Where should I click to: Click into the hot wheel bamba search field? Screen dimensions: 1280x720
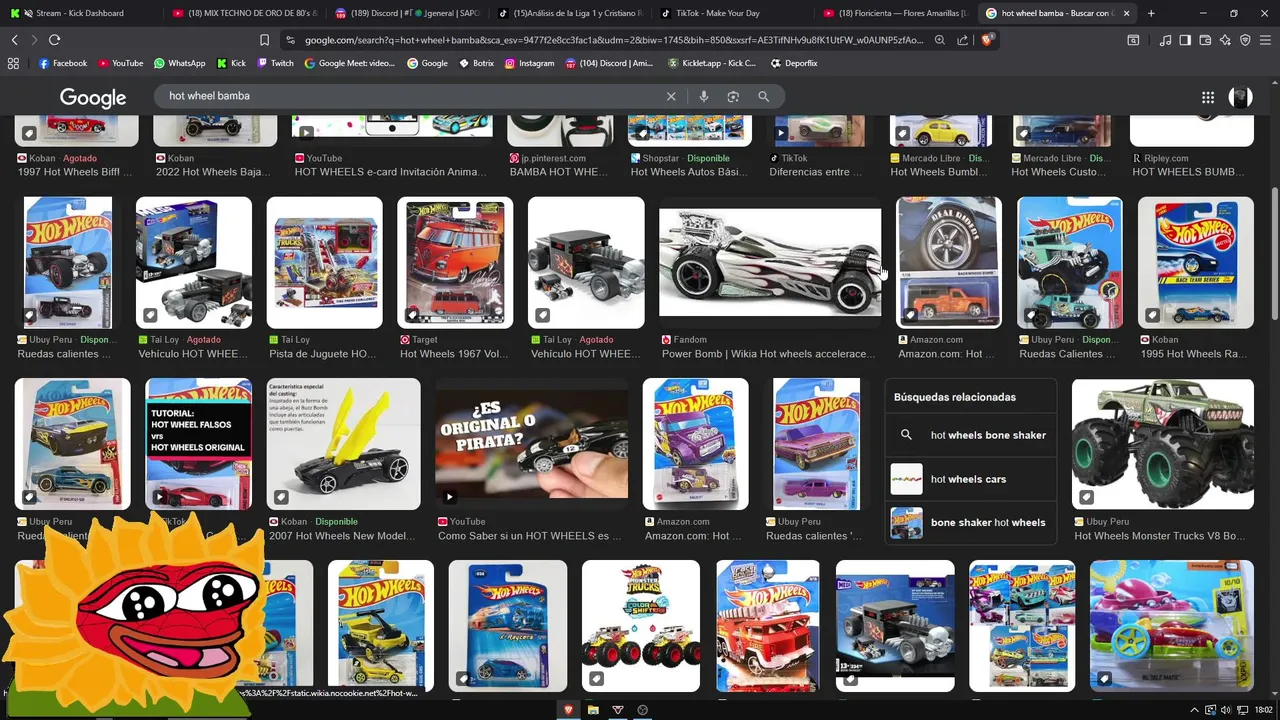410,96
